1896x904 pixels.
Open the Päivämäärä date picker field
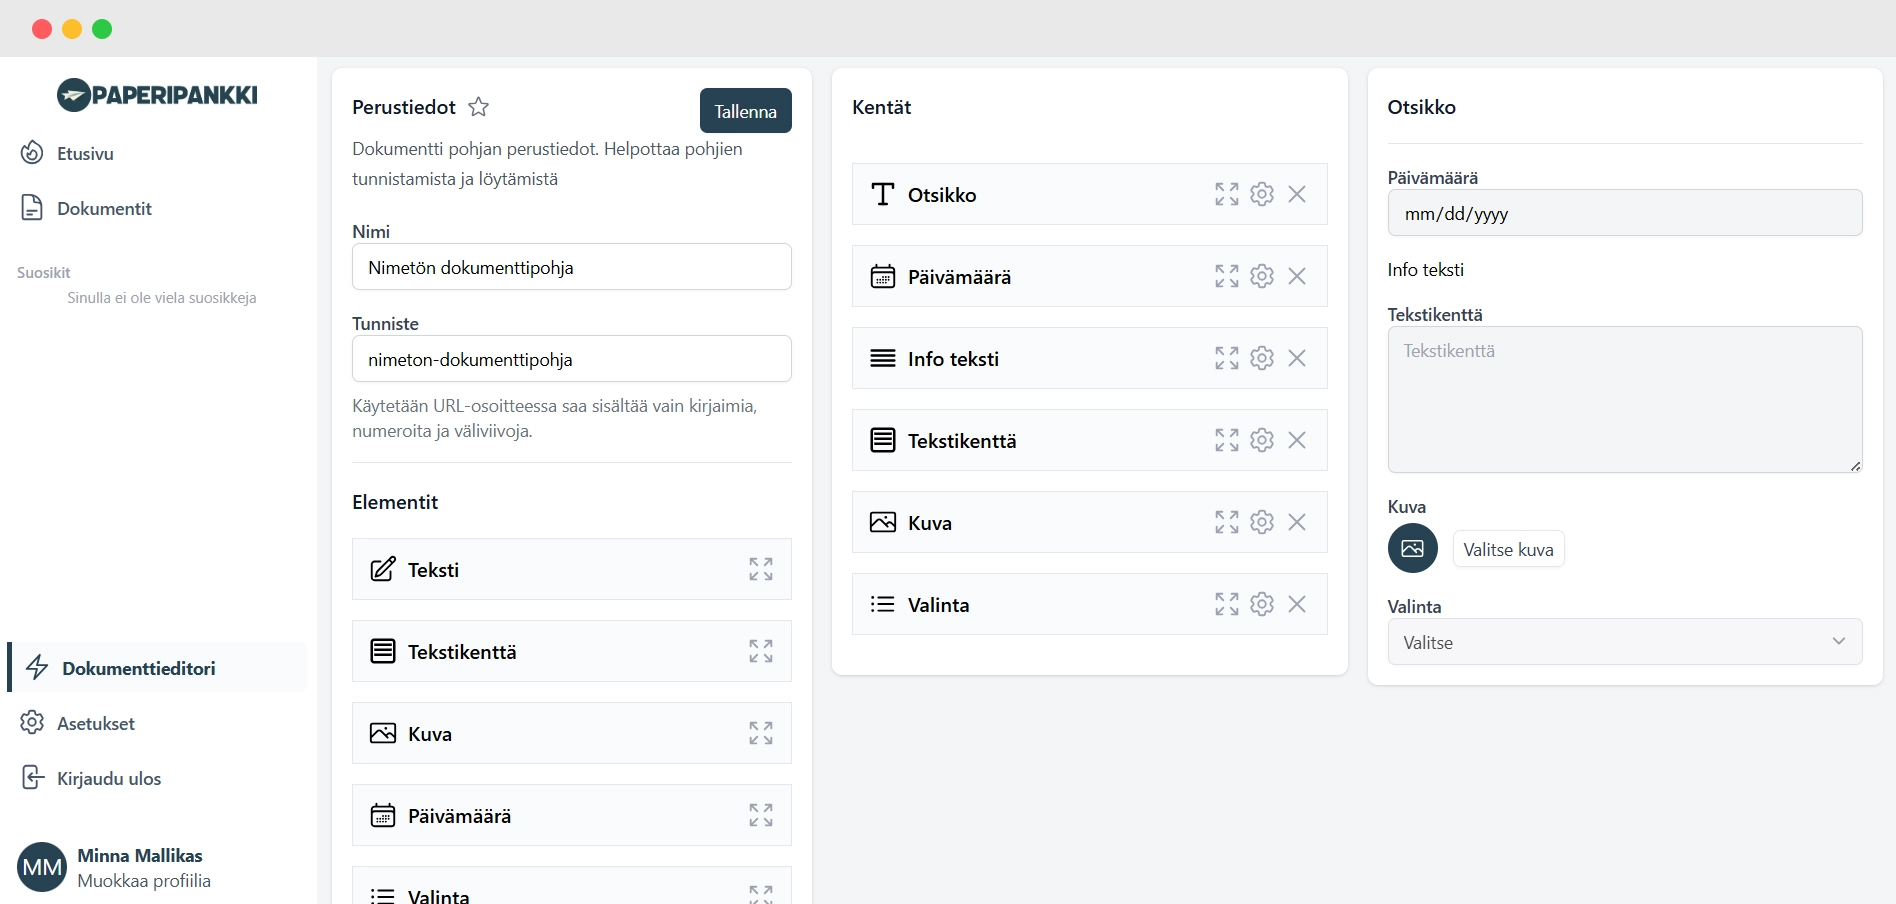pos(1624,213)
